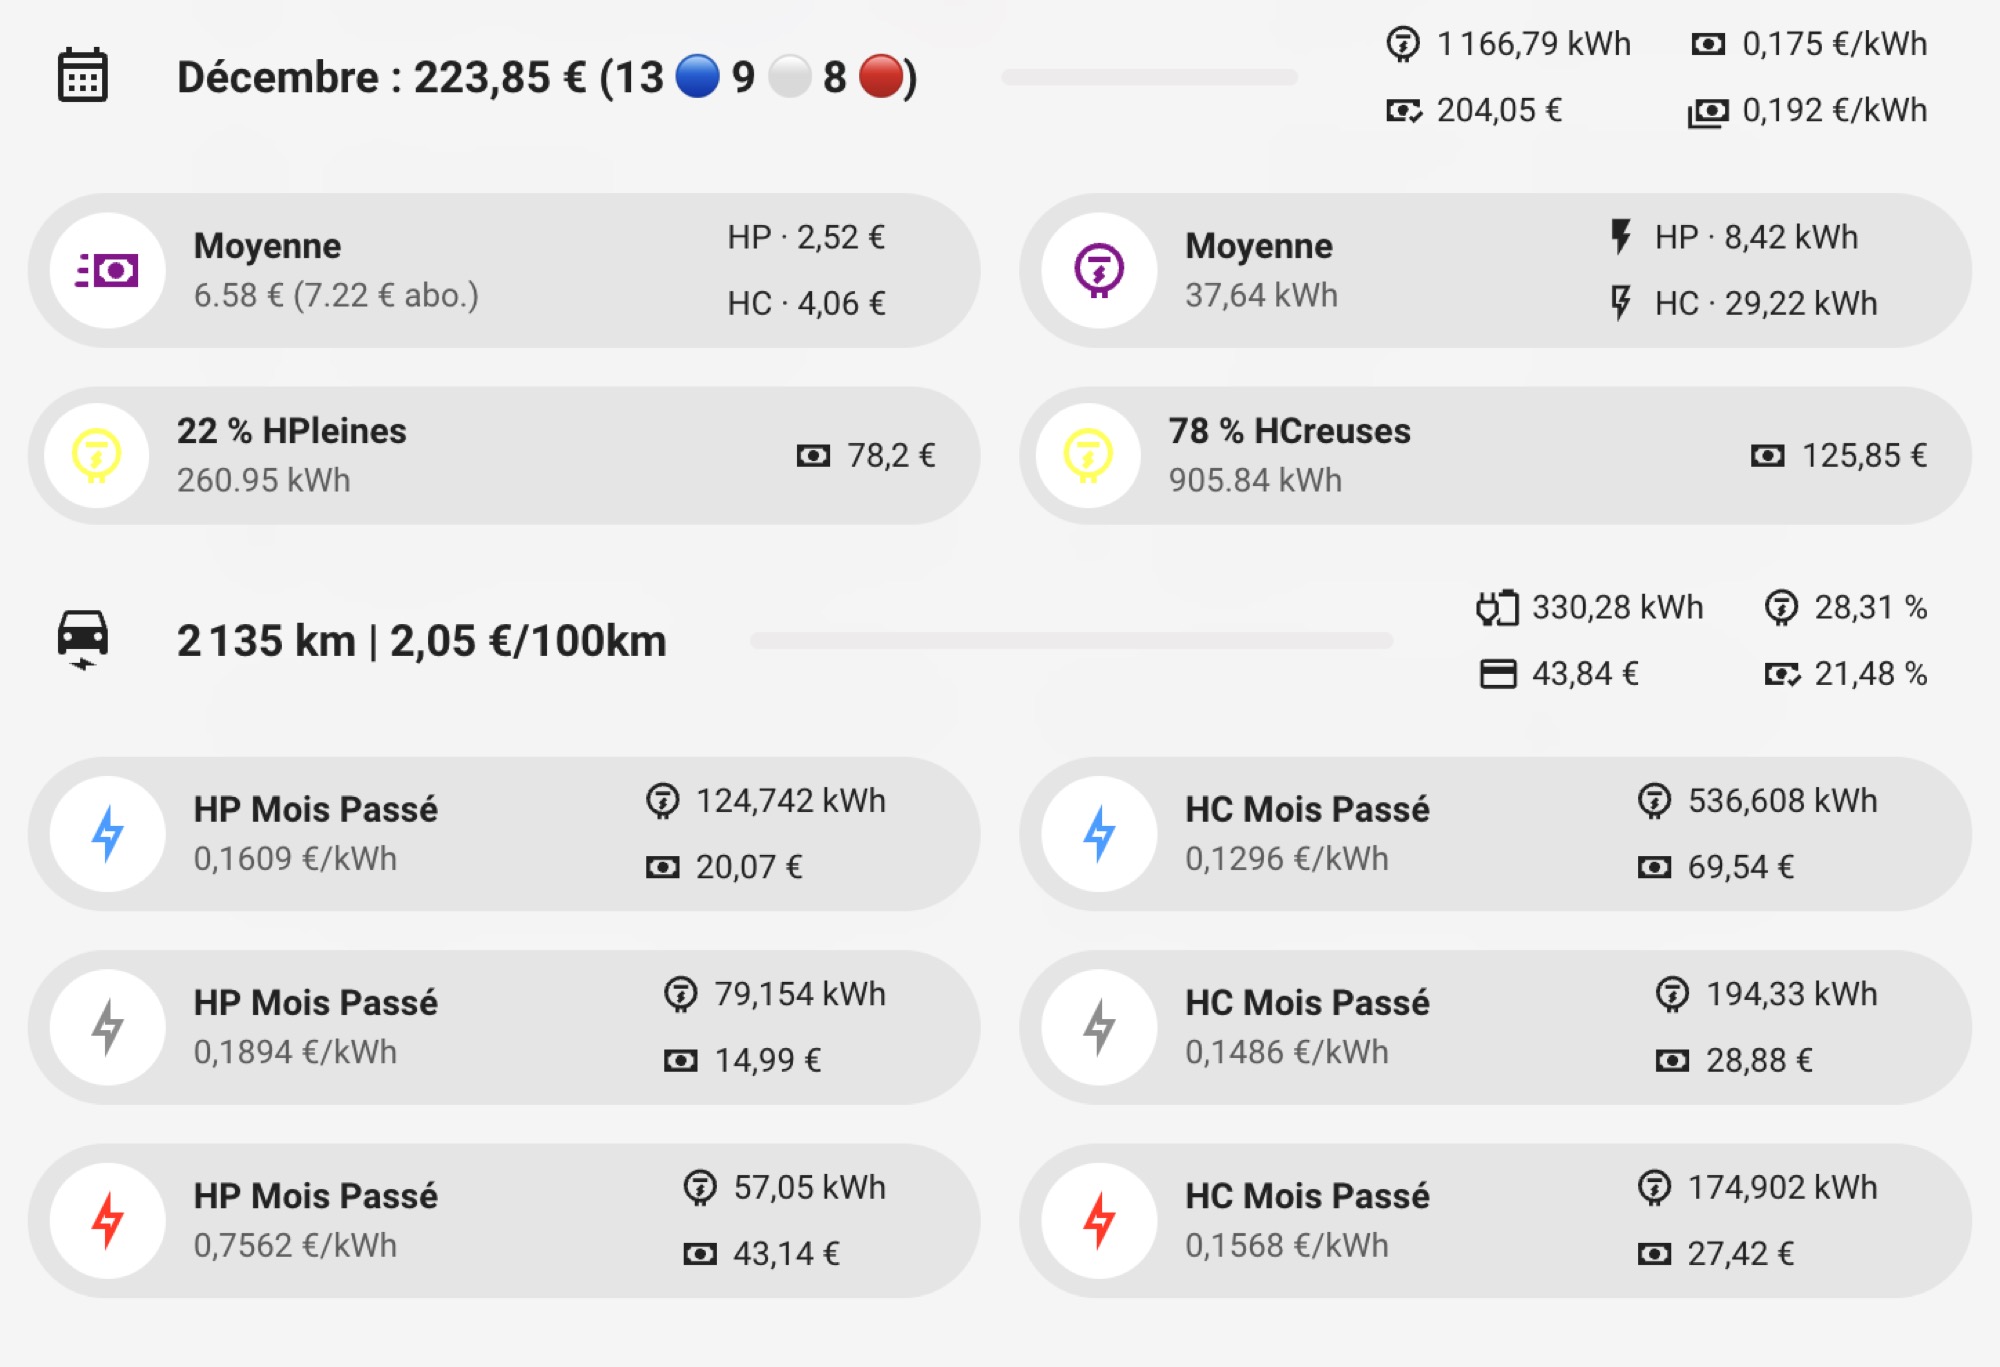
Task: Click the red lightning icon of HC Mois Passé
Action: (1099, 1220)
